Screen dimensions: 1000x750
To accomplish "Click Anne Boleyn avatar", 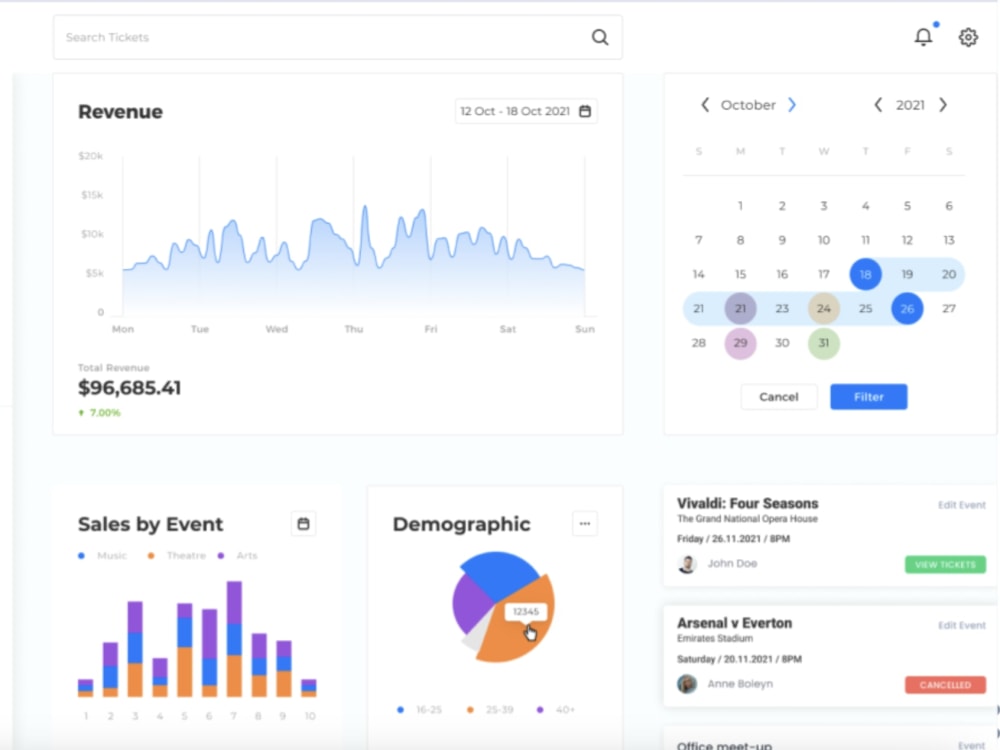I will pyautogui.click(x=687, y=684).
